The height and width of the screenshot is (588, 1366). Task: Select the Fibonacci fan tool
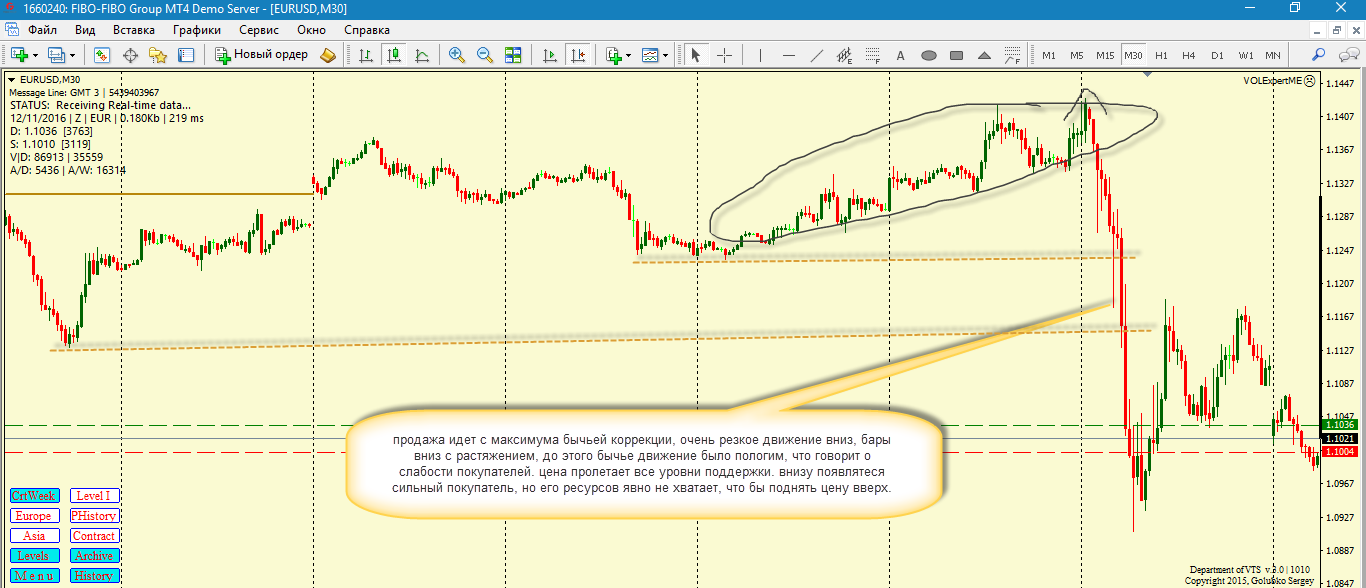1013,55
